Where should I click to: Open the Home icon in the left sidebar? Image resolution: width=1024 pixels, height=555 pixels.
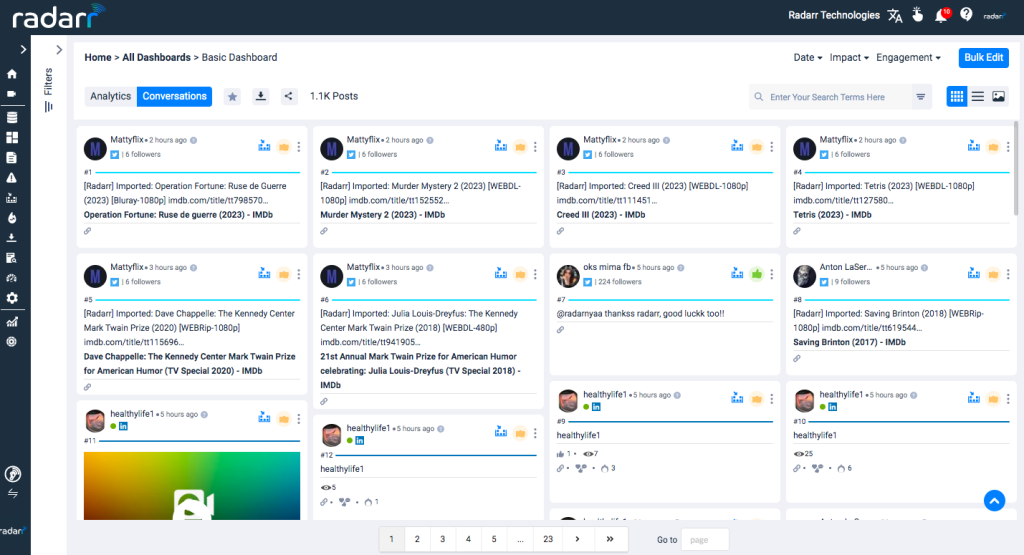[12, 74]
